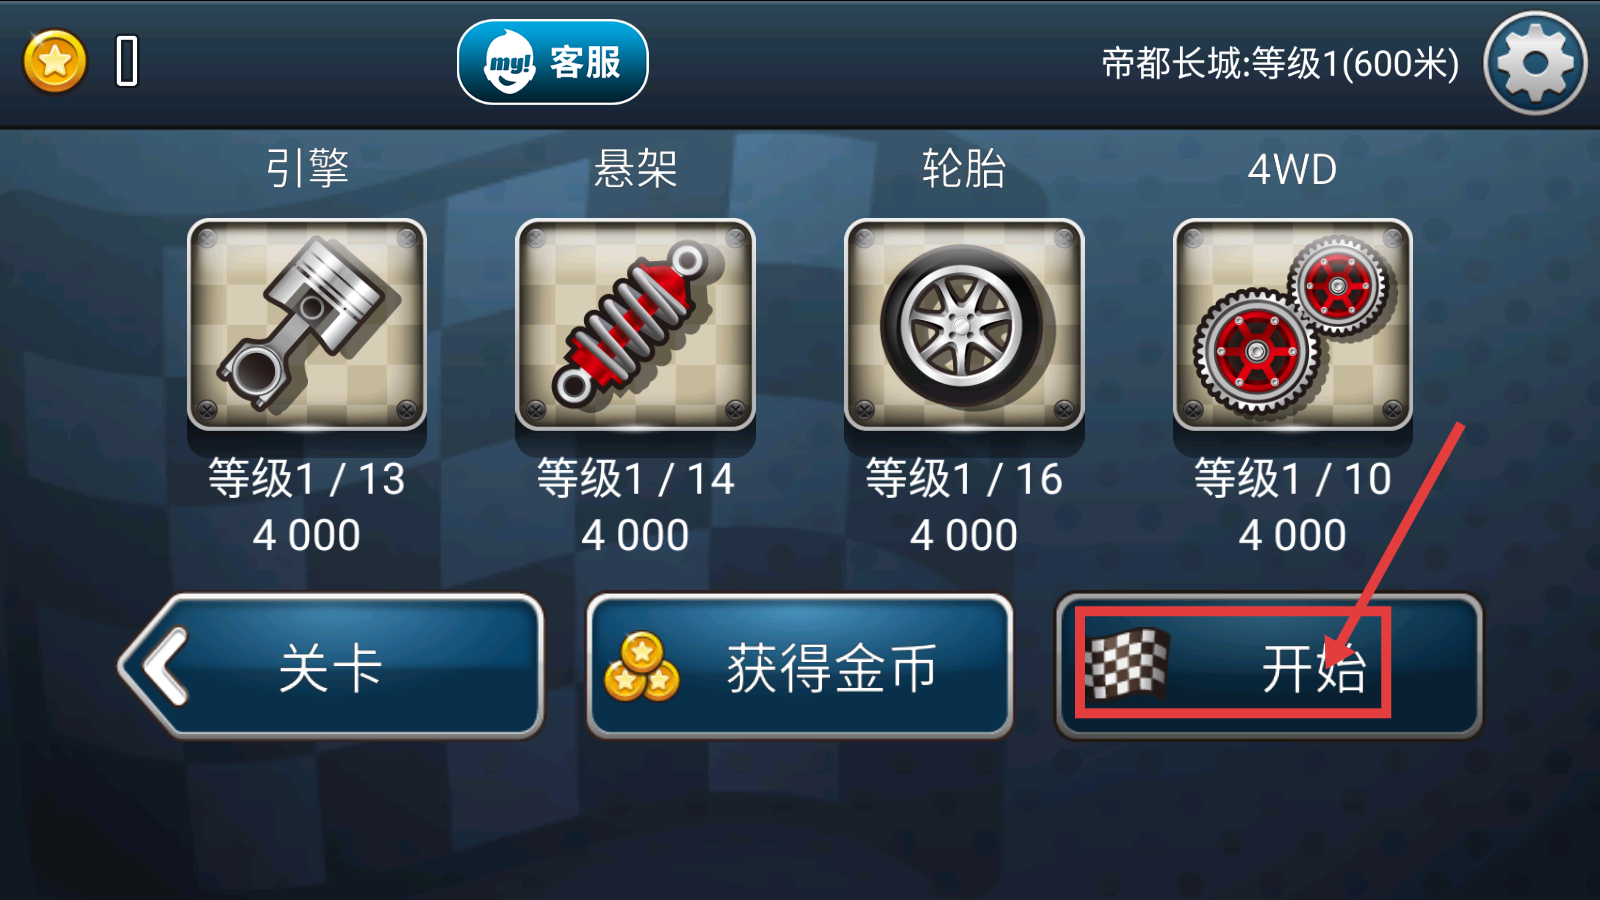The image size is (1600, 900).
Task: Upgrade the 4WD red gears icon
Action: click(1292, 325)
